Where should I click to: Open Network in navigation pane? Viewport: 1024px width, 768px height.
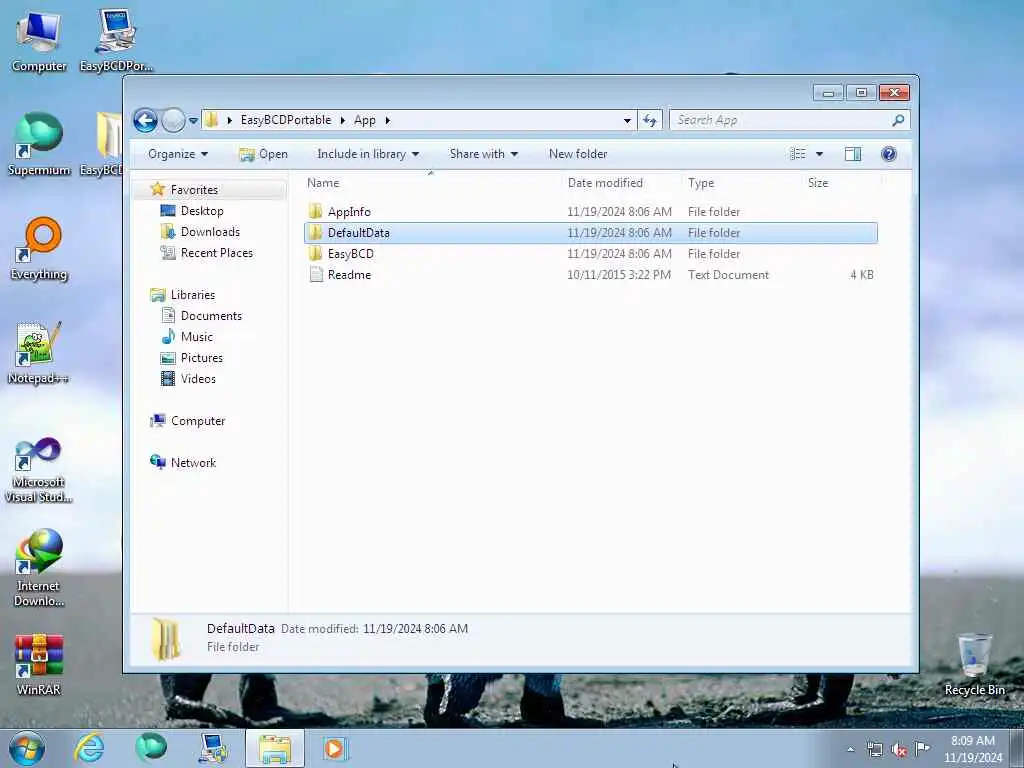193,463
